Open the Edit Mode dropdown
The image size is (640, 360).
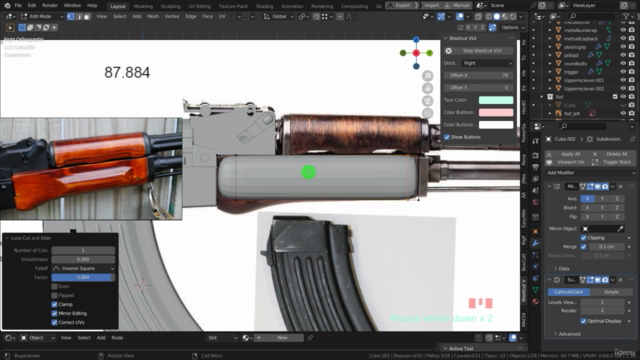(42, 17)
